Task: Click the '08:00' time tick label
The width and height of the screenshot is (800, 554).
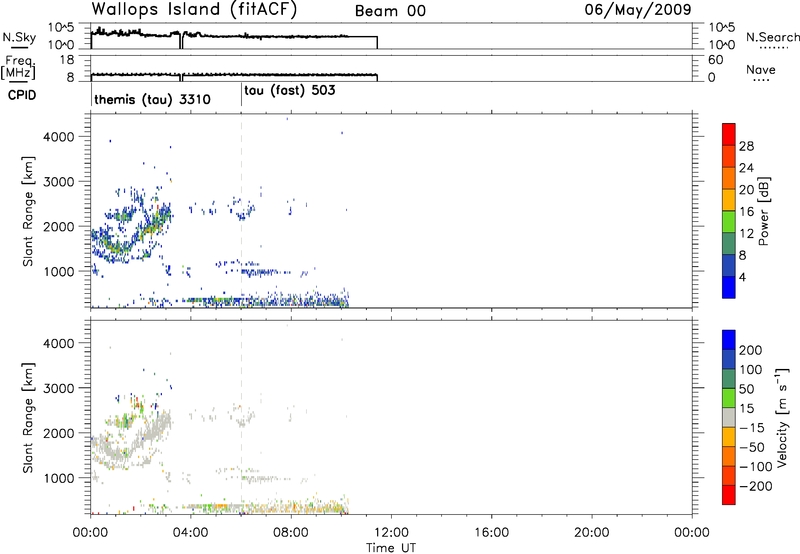Action: point(291,533)
